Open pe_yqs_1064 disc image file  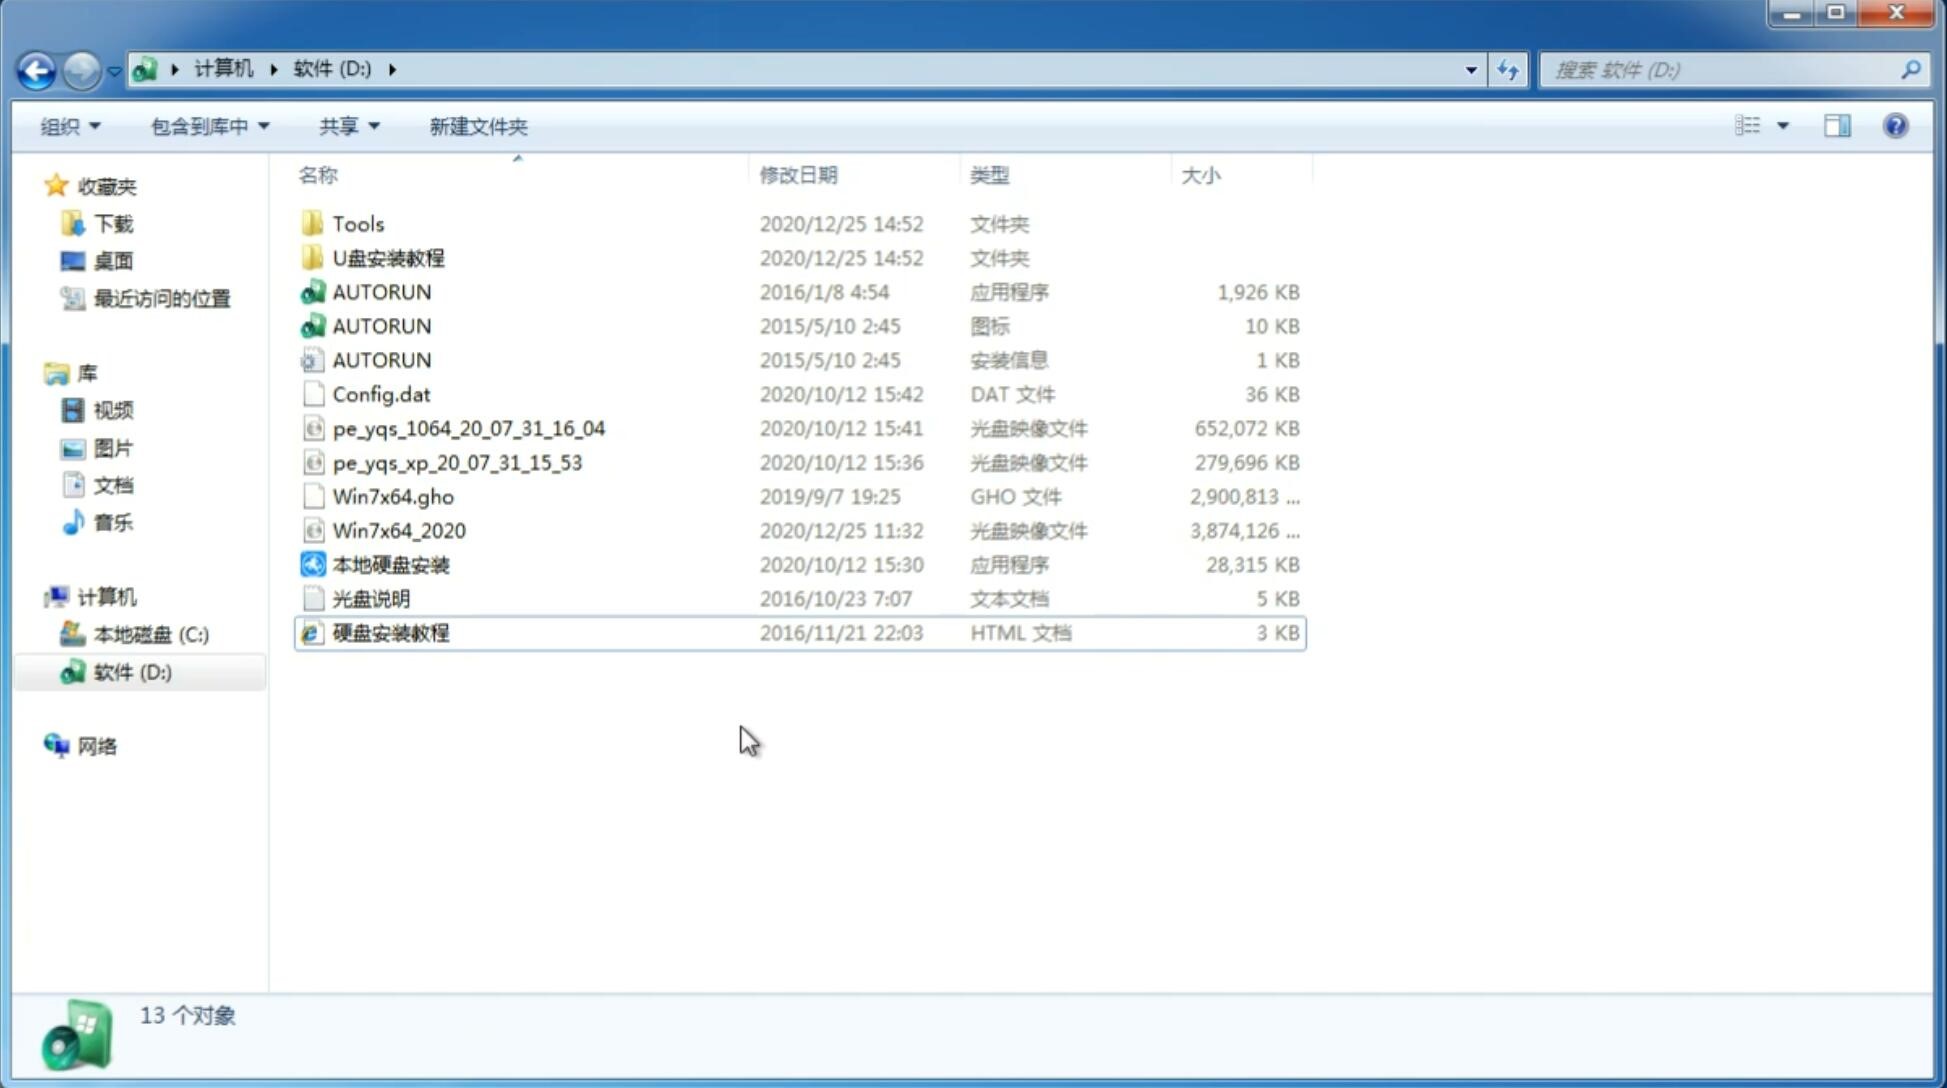[x=469, y=428]
